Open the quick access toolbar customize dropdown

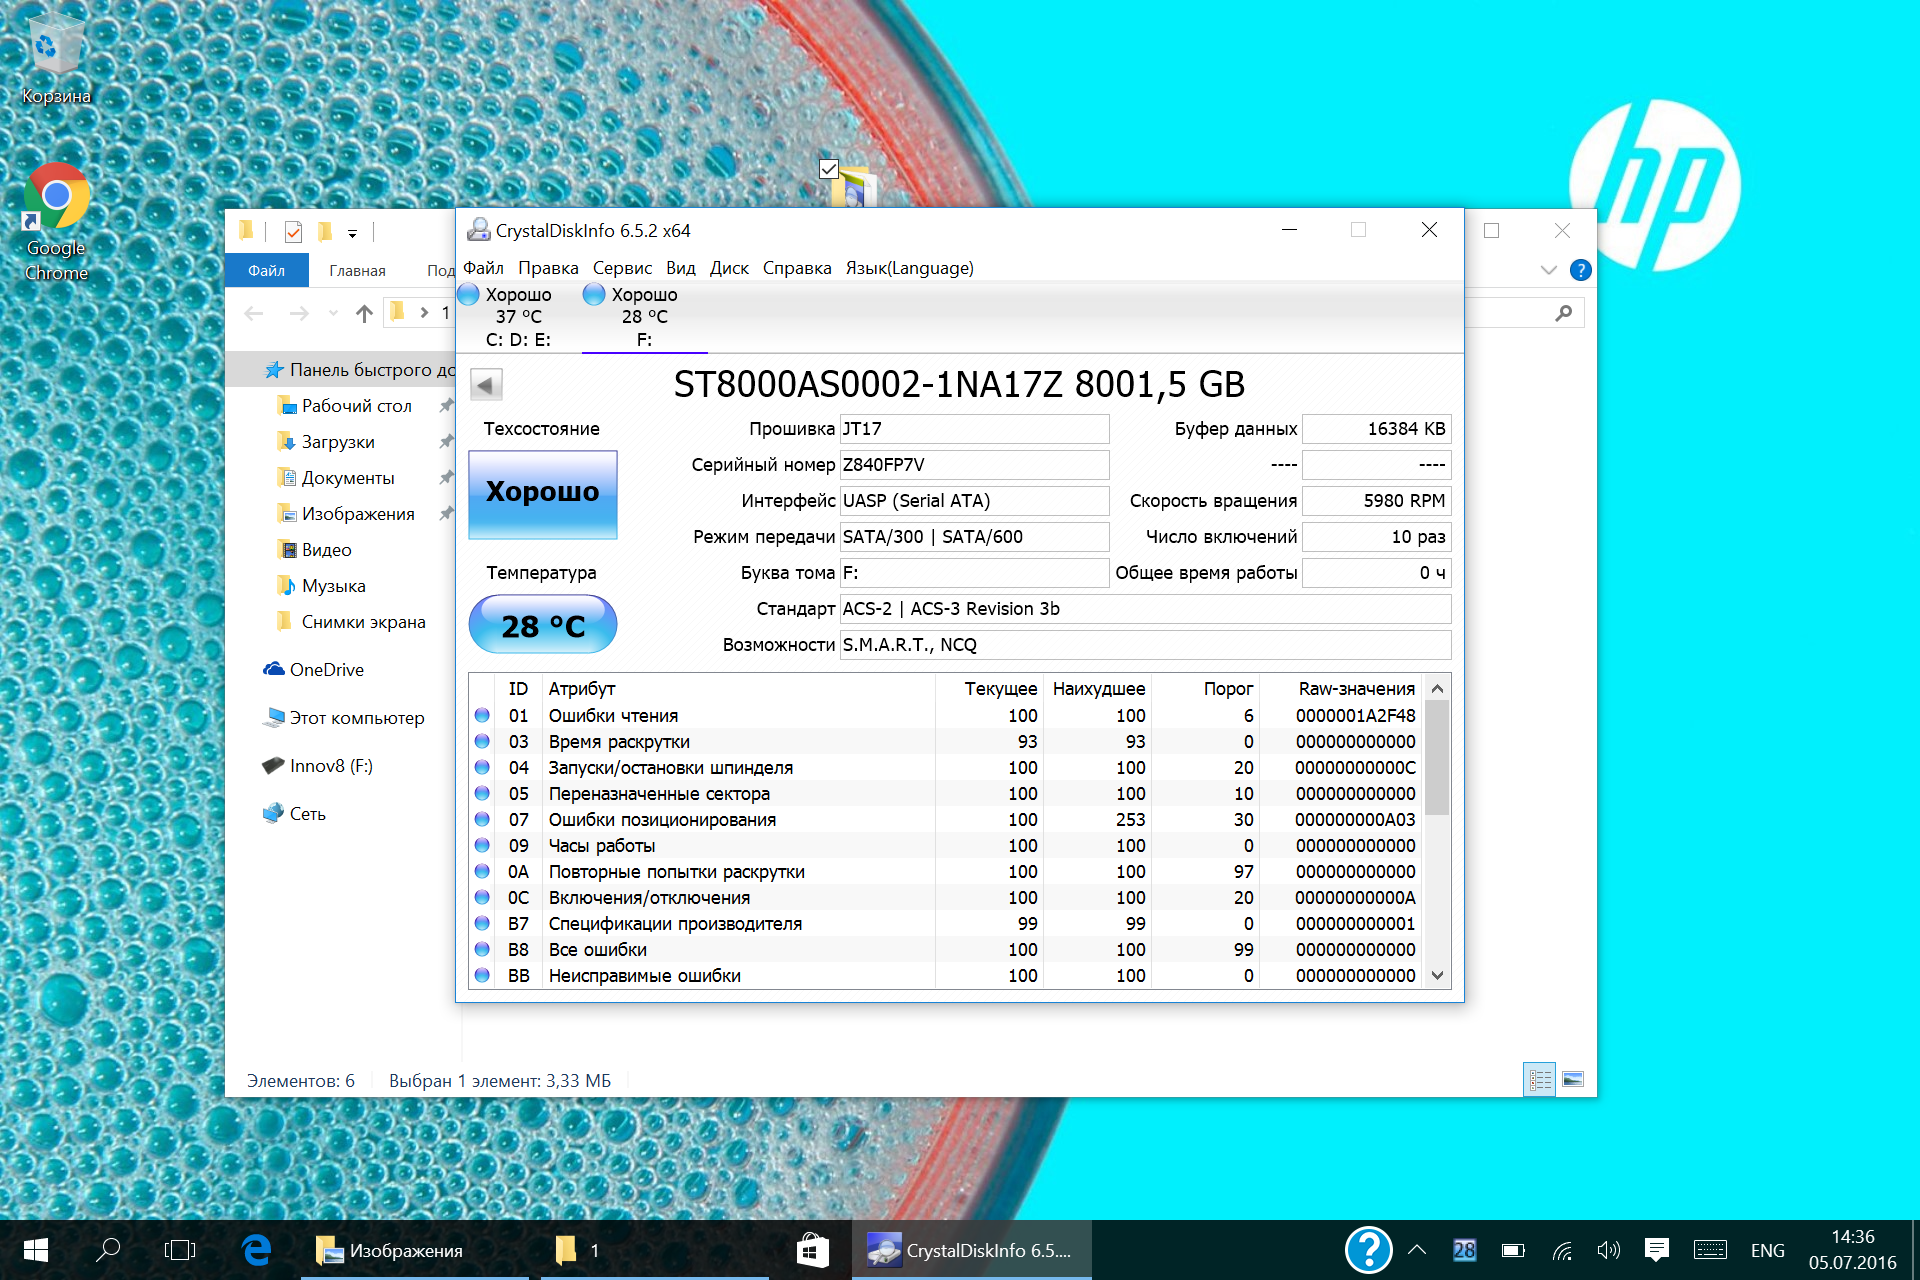tap(352, 234)
